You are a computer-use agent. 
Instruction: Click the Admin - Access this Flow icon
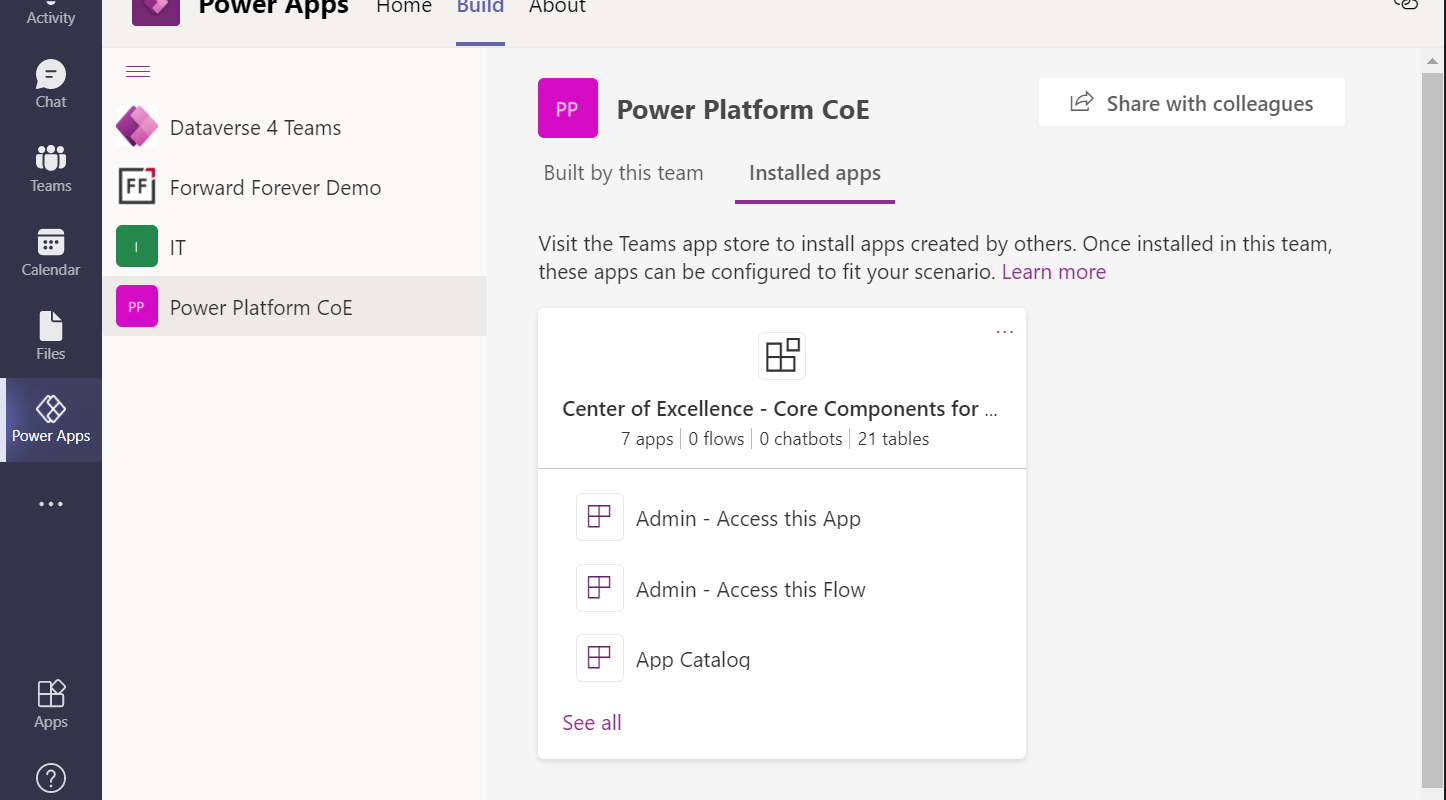(600, 588)
